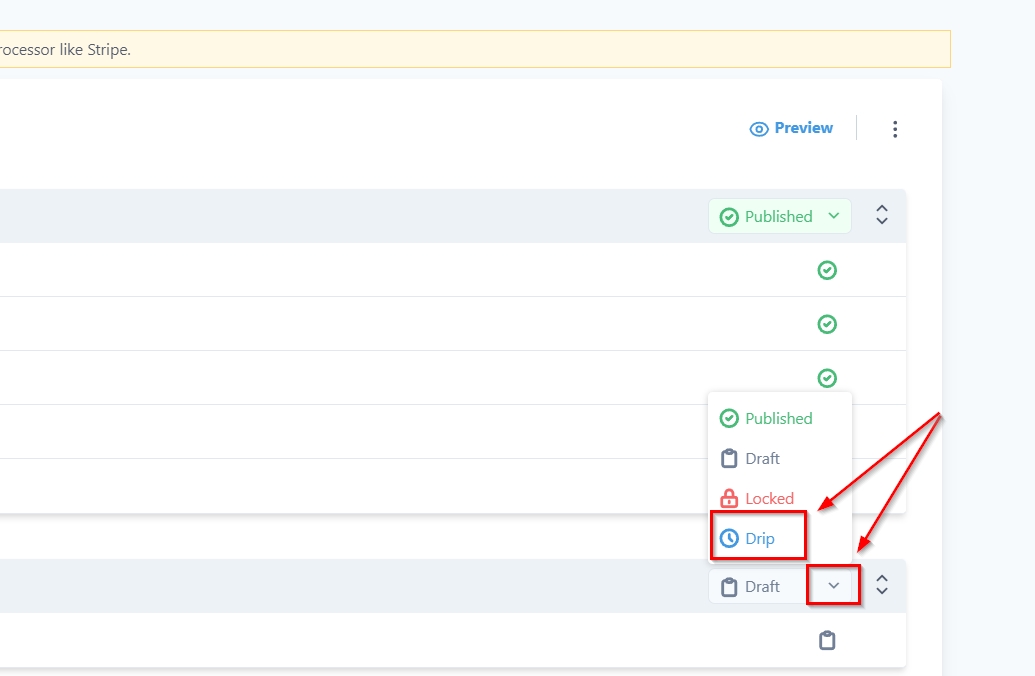The width and height of the screenshot is (1035, 676).
Task: Click the clipboard draft icon on the last lesson
Action: [x=826, y=640]
